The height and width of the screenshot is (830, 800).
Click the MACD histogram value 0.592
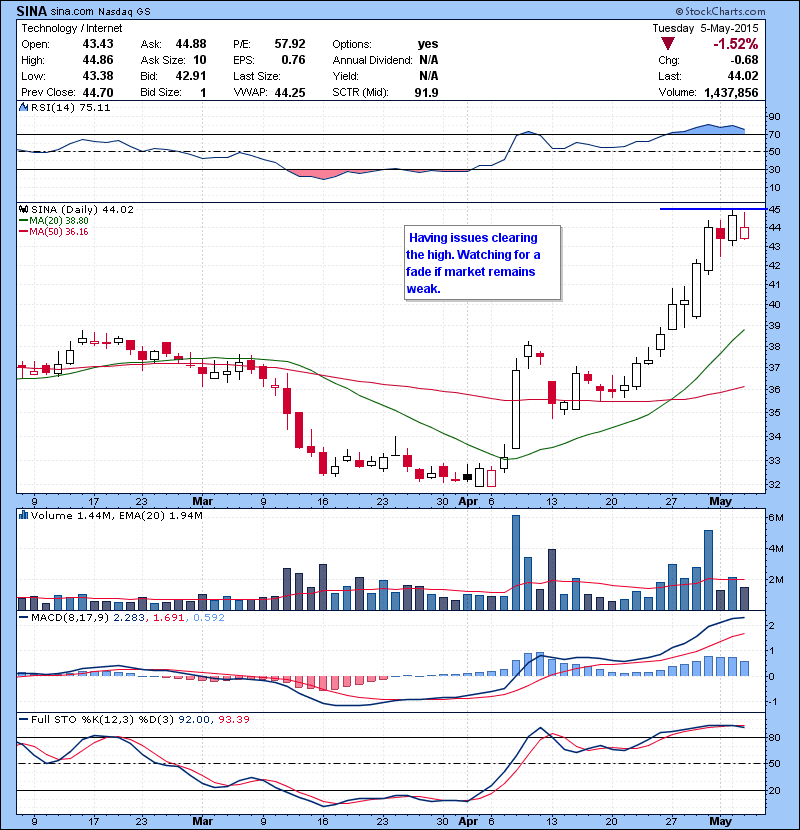tap(209, 618)
